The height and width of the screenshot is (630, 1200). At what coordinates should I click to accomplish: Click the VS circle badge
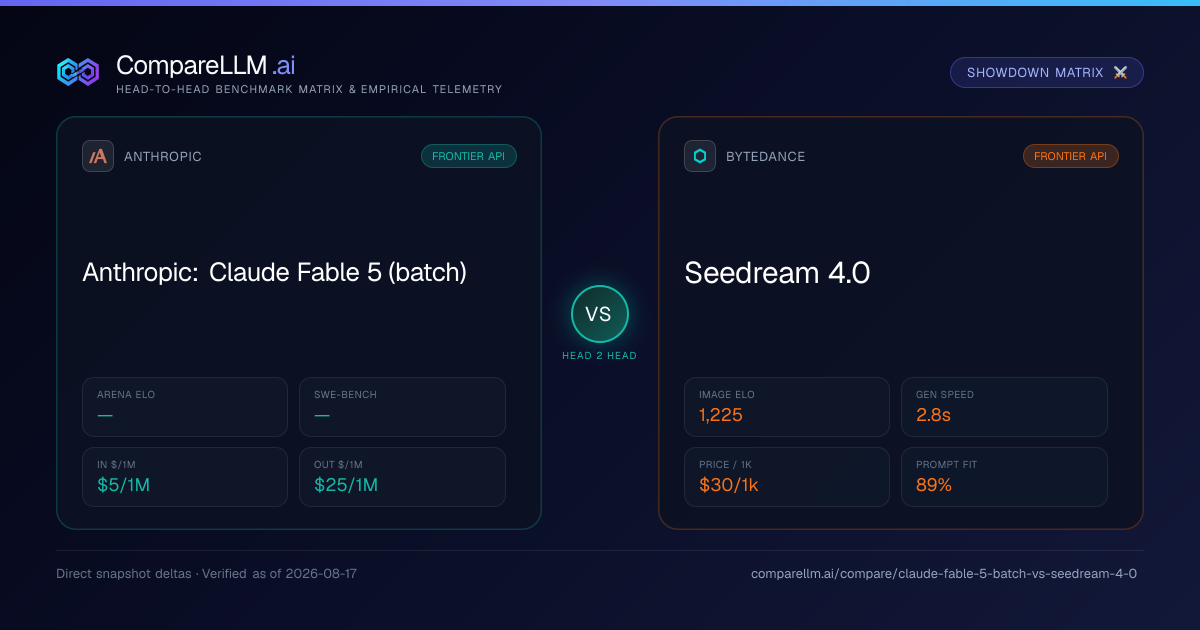[599, 314]
